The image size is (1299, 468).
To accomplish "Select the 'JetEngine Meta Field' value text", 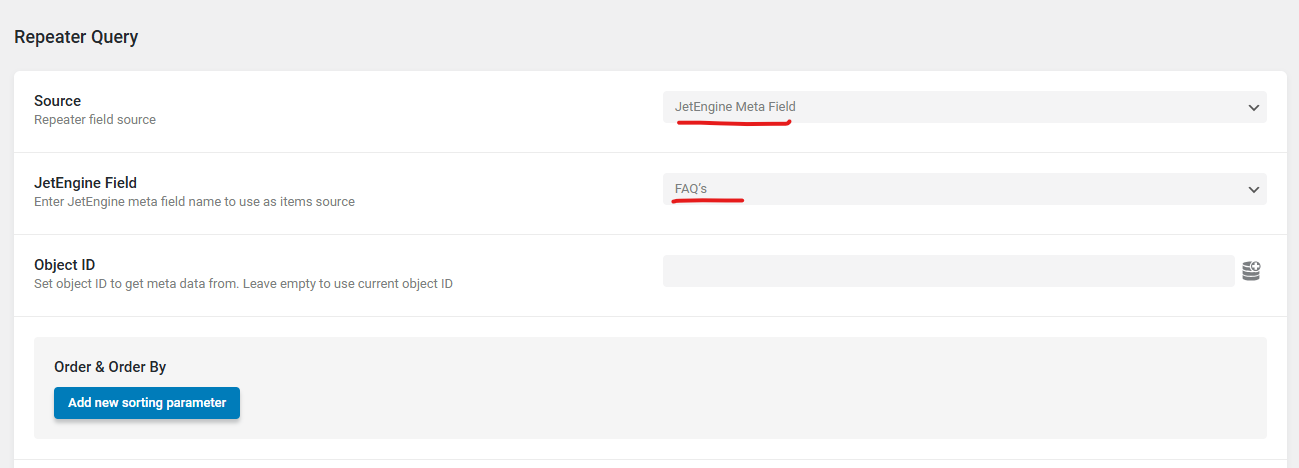I will 735,107.
